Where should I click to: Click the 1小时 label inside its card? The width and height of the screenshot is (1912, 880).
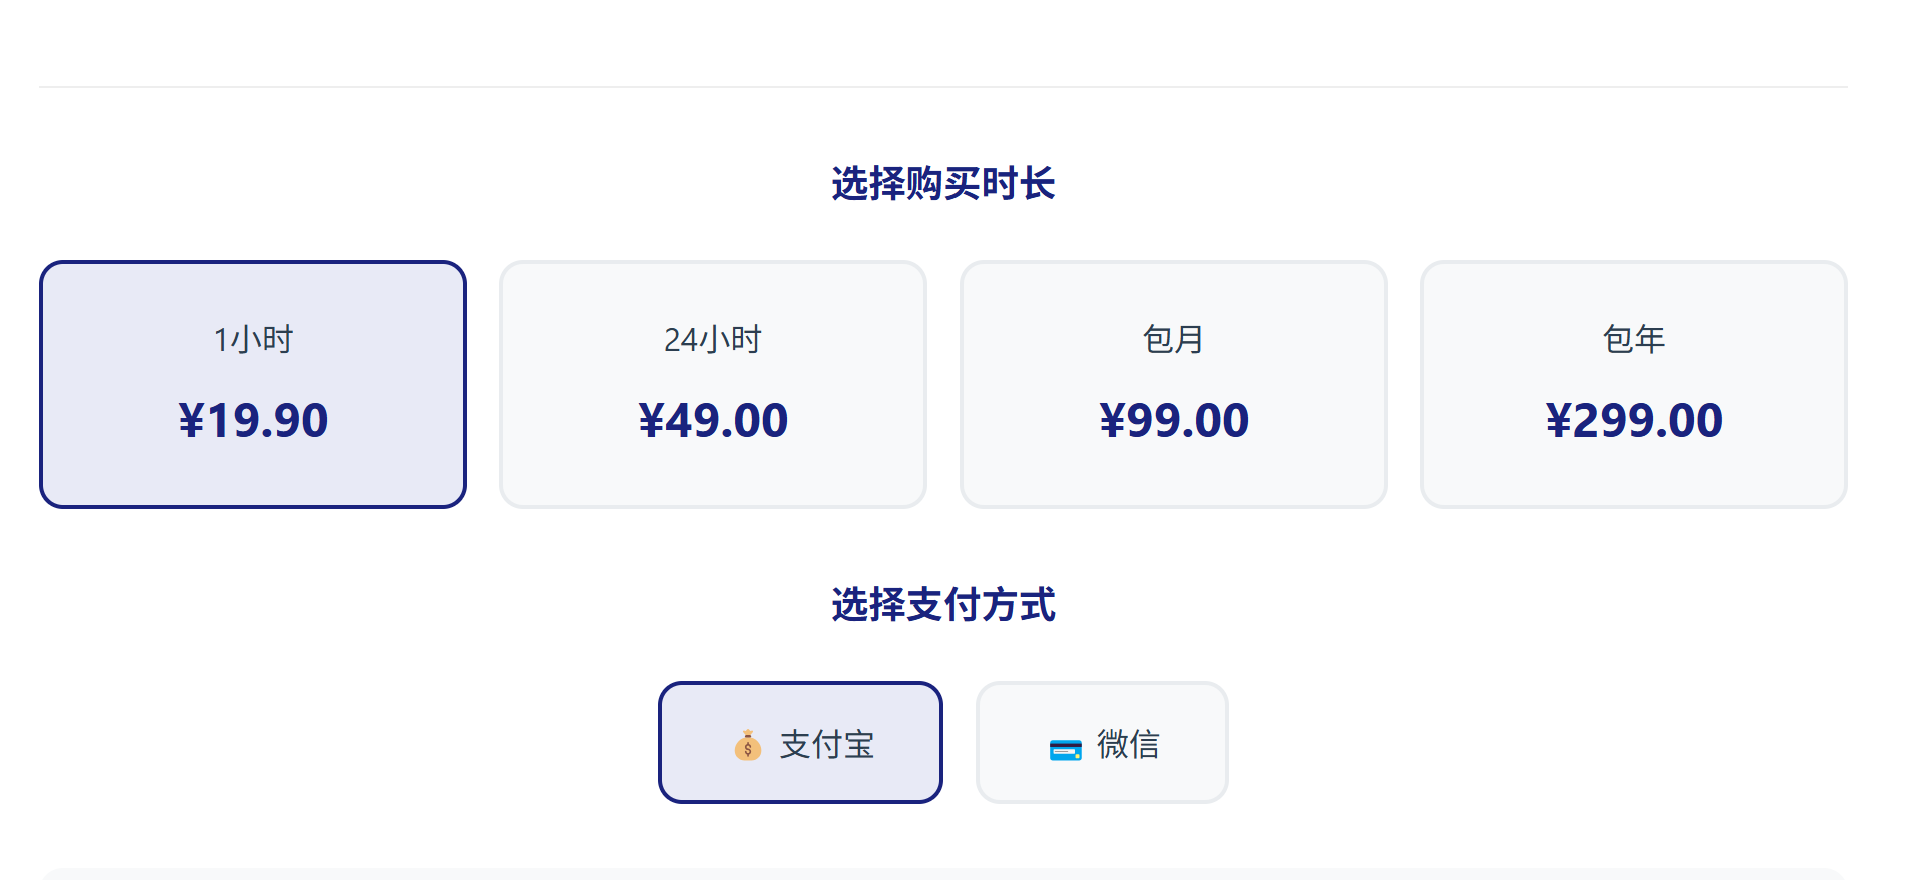(252, 339)
